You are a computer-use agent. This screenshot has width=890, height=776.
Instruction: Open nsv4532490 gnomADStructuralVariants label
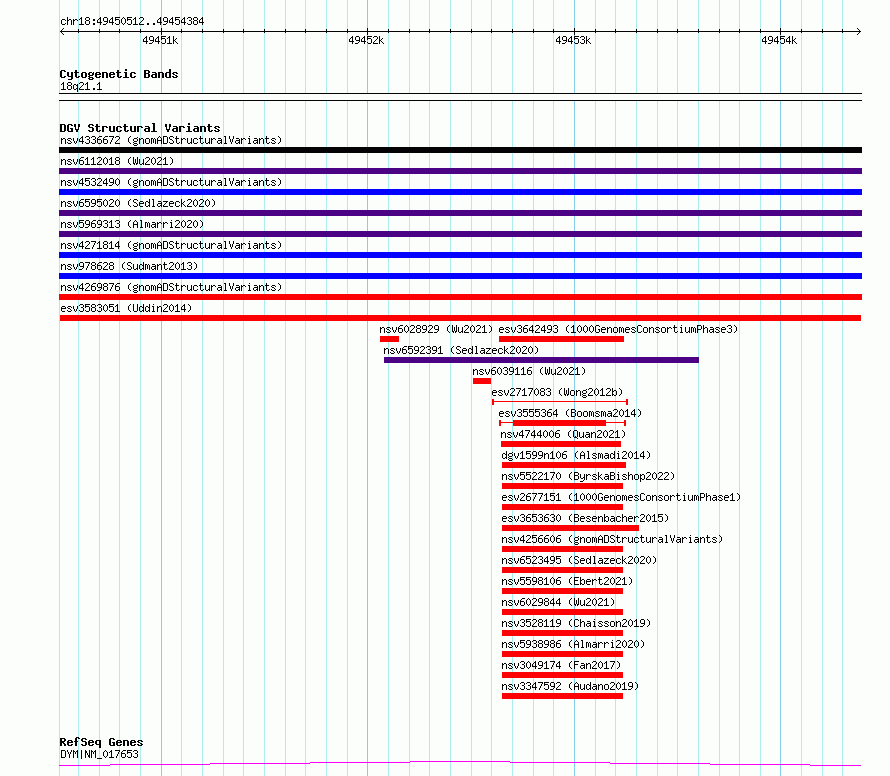pos(171,182)
